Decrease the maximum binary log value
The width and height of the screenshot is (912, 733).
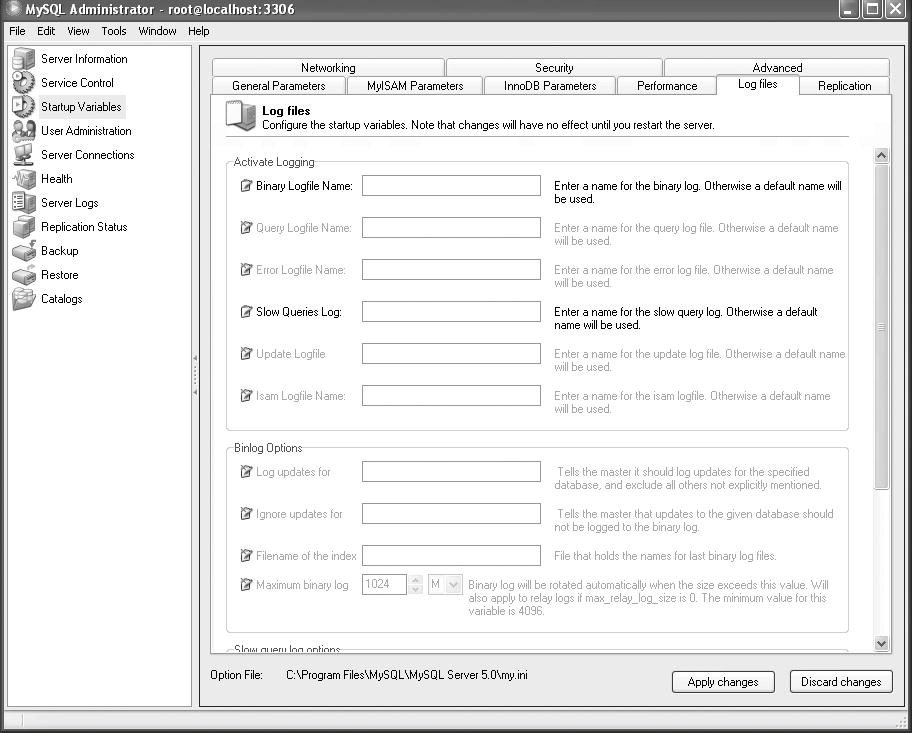(x=415, y=589)
